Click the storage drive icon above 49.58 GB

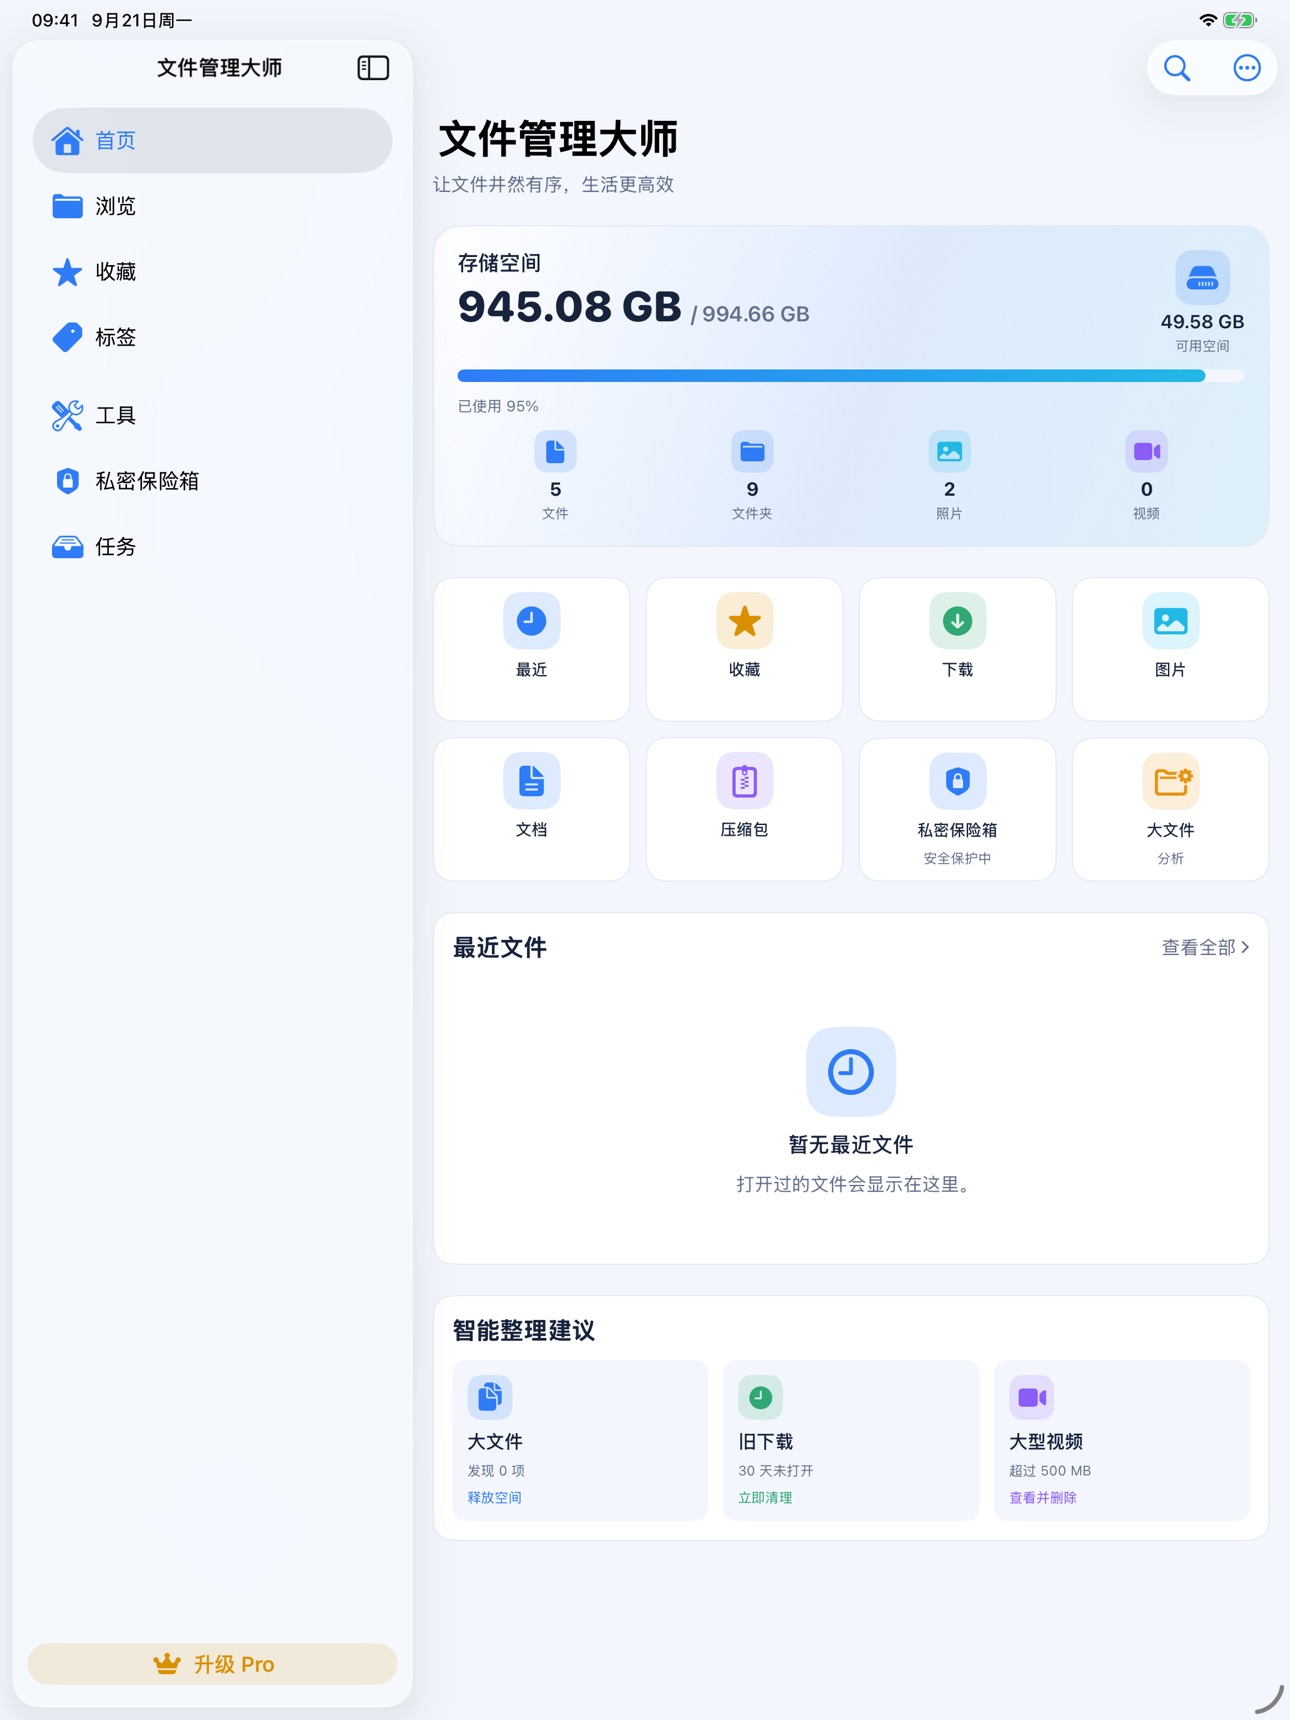[1202, 278]
